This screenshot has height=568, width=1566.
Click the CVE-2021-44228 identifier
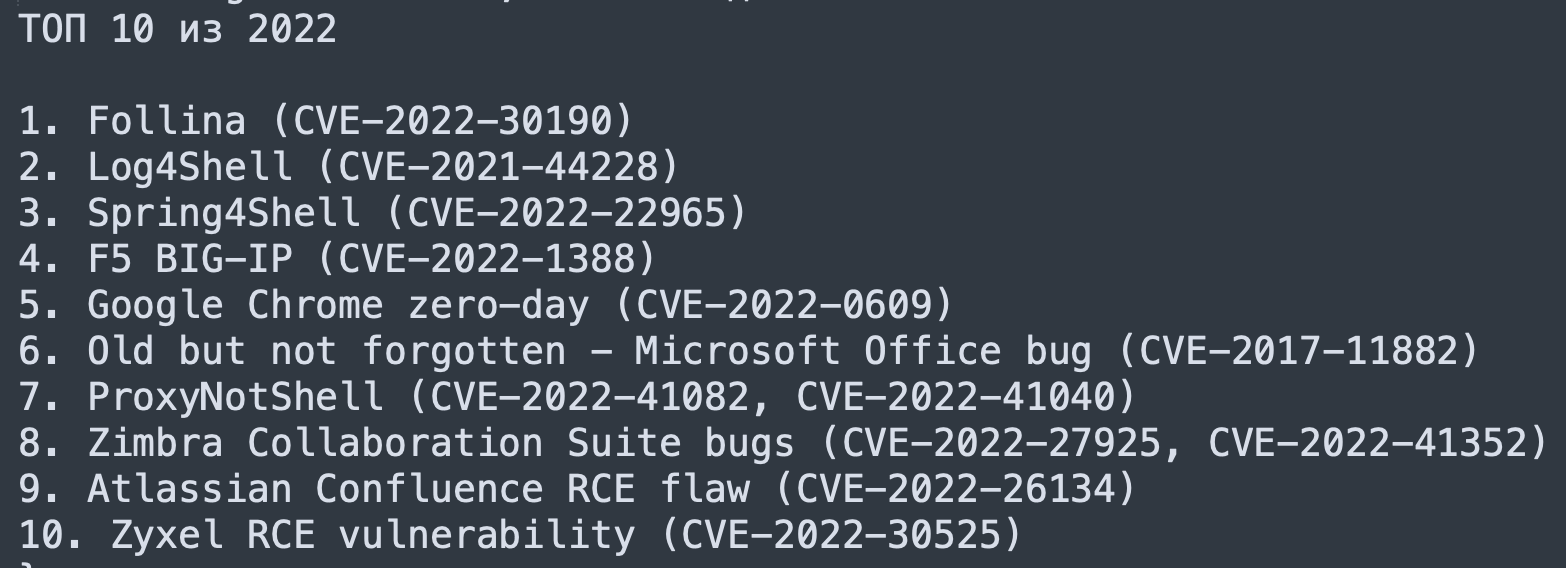[x=497, y=167]
